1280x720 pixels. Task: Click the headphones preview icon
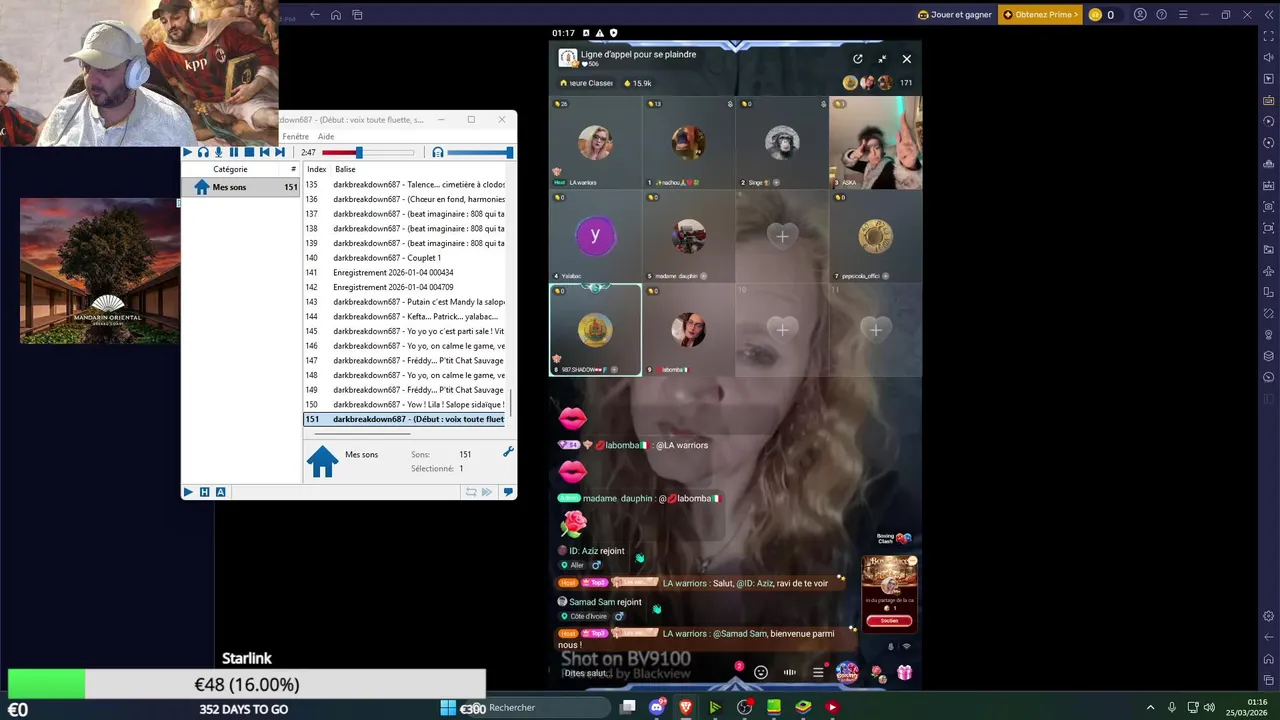[x=203, y=152]
